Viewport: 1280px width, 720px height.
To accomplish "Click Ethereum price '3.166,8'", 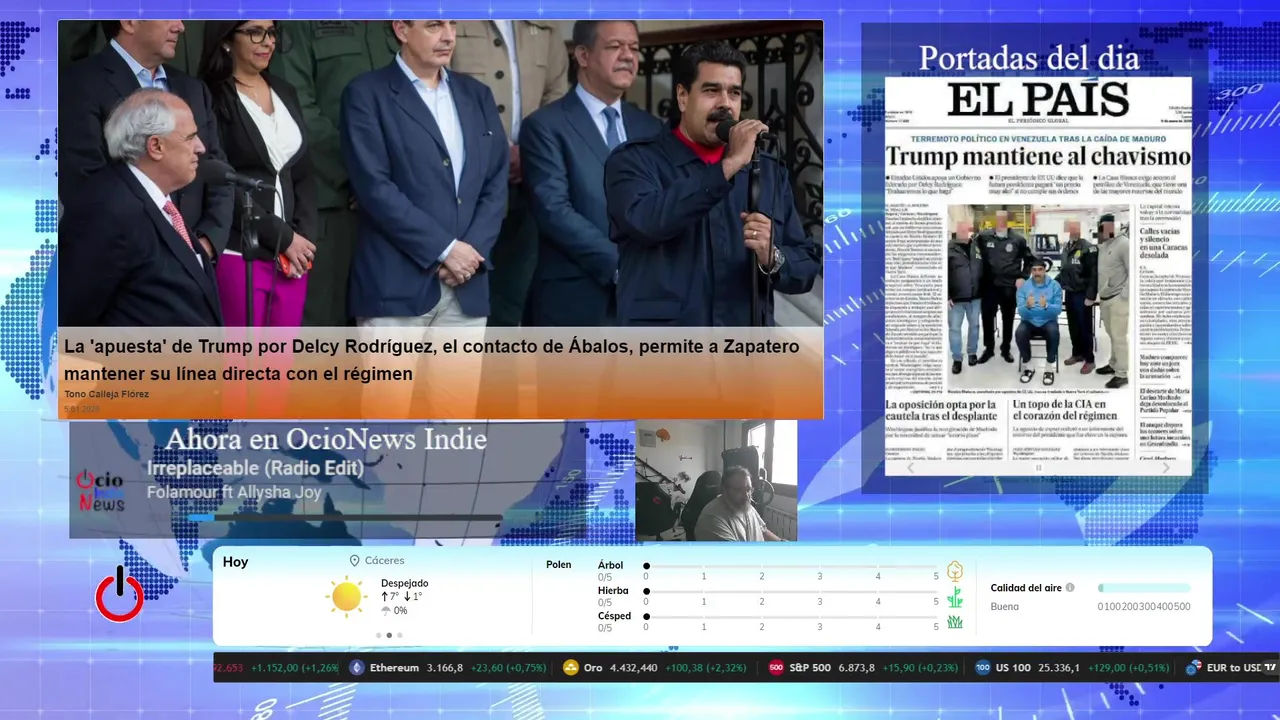I will (x=445, y=668).
